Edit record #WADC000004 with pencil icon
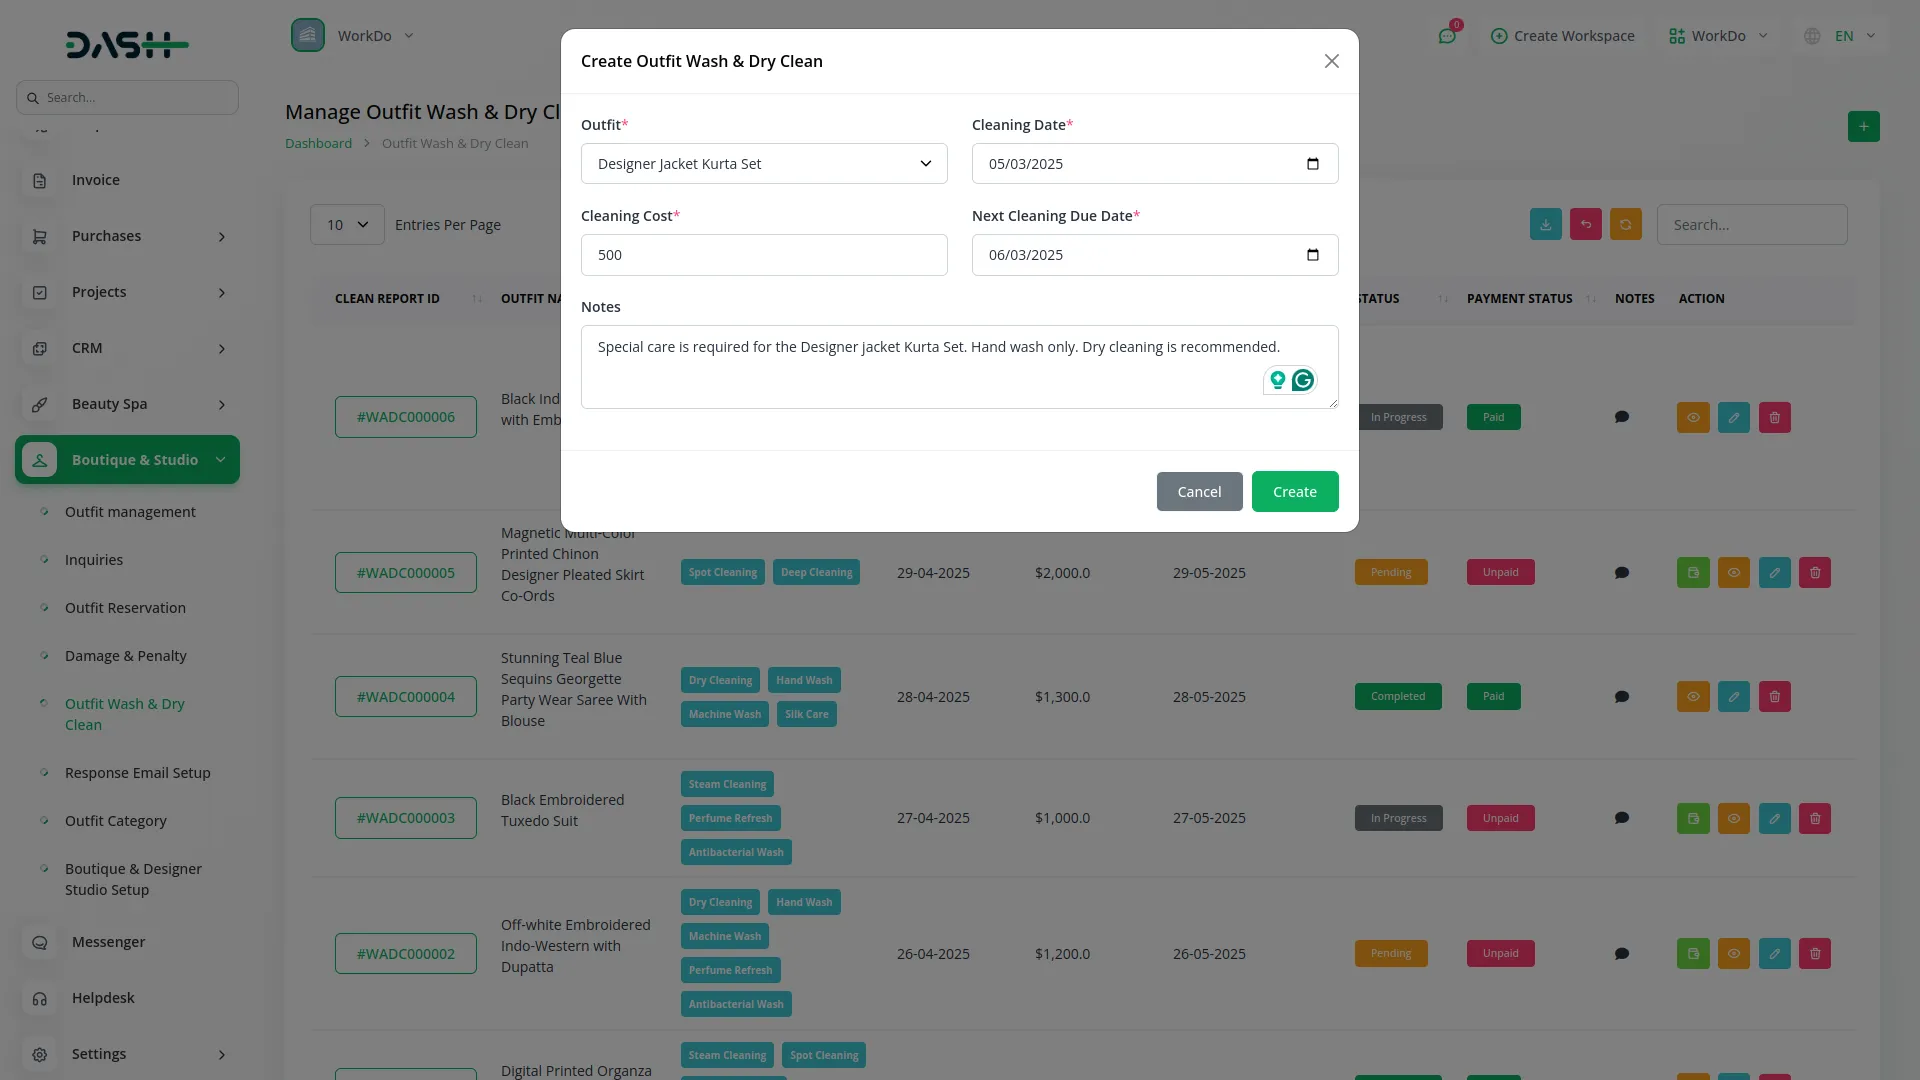The width and height of the screenshot is (1920, 1080). pos(1733,697)
